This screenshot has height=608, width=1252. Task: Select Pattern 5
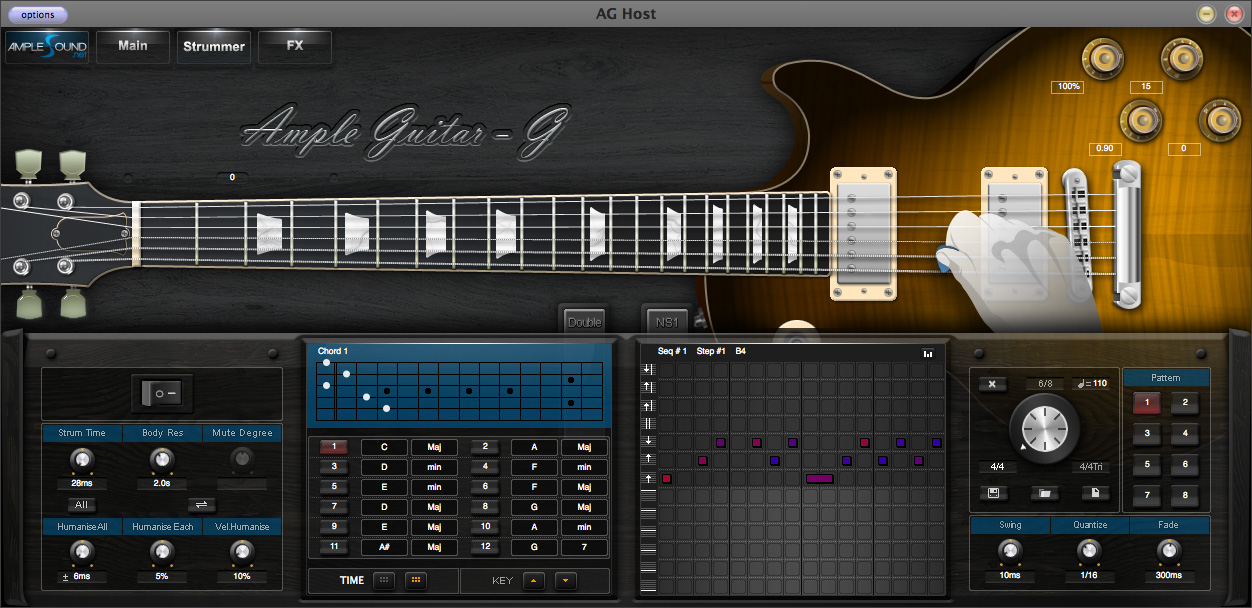1147,465
